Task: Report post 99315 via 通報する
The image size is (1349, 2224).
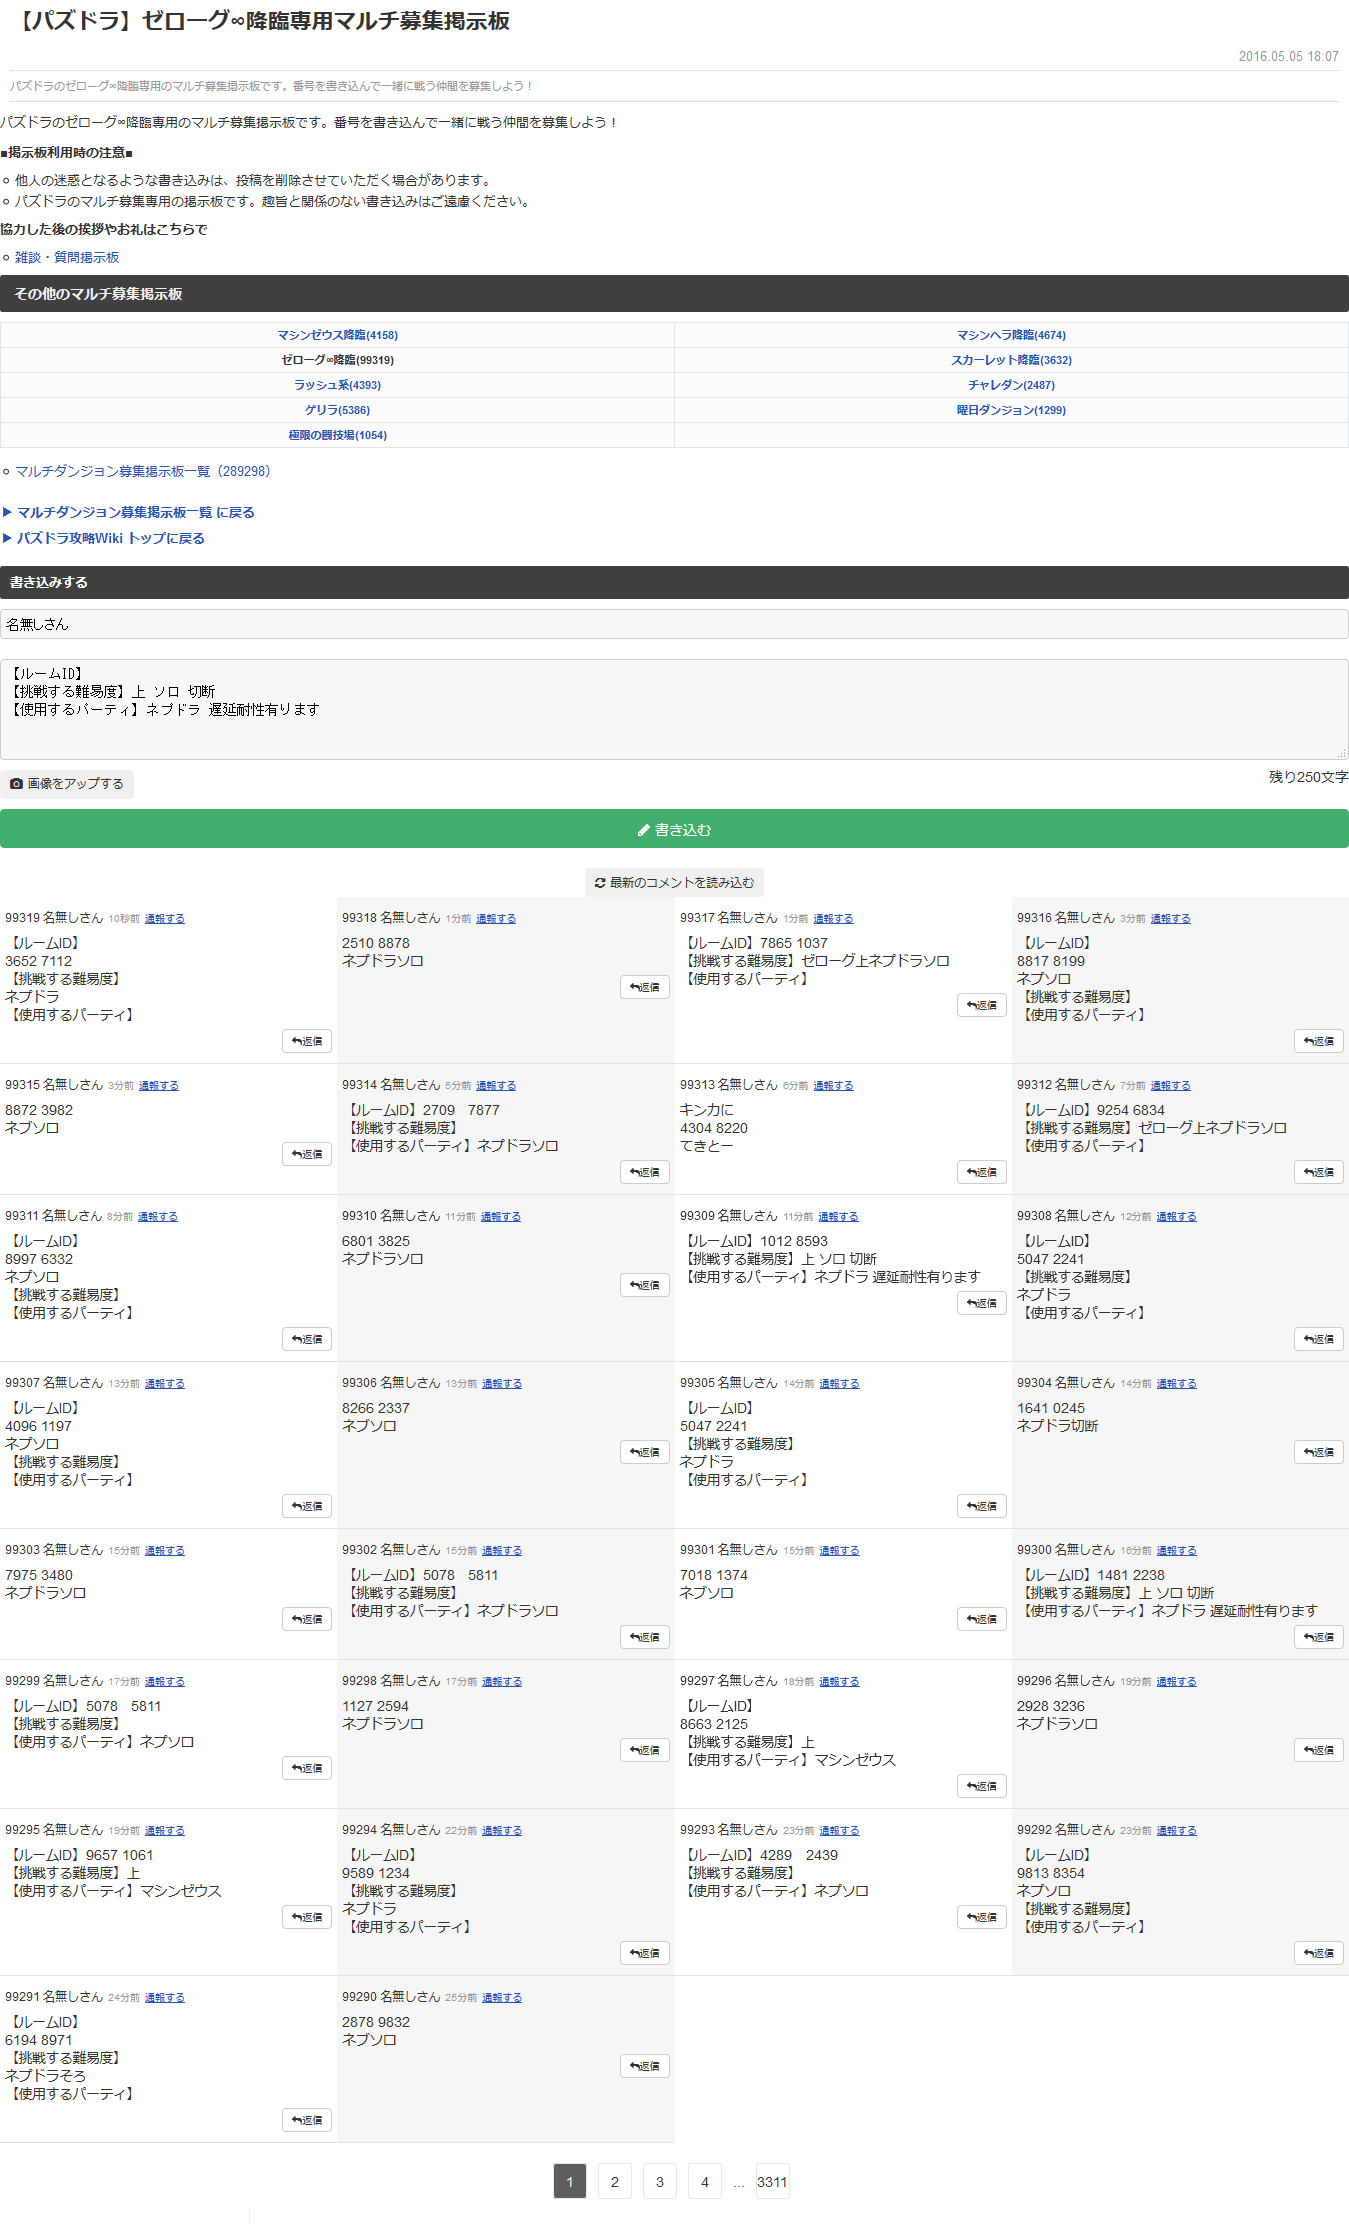Action: (x=159, y=1086)
